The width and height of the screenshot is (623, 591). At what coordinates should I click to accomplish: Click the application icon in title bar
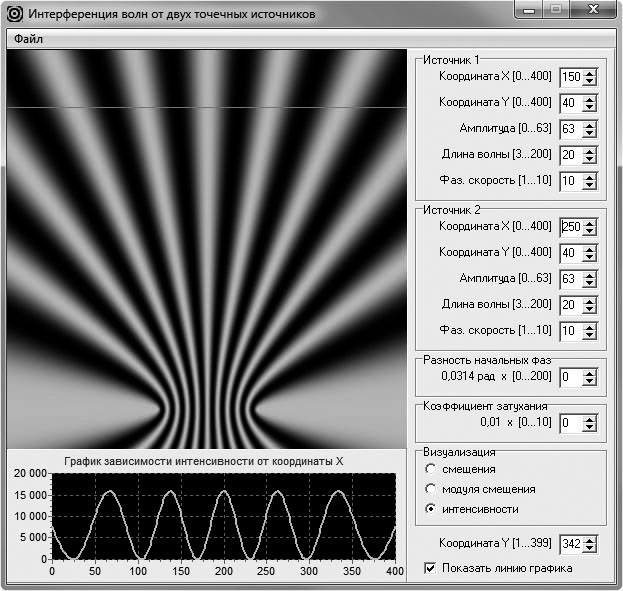[x=15, y=14]
